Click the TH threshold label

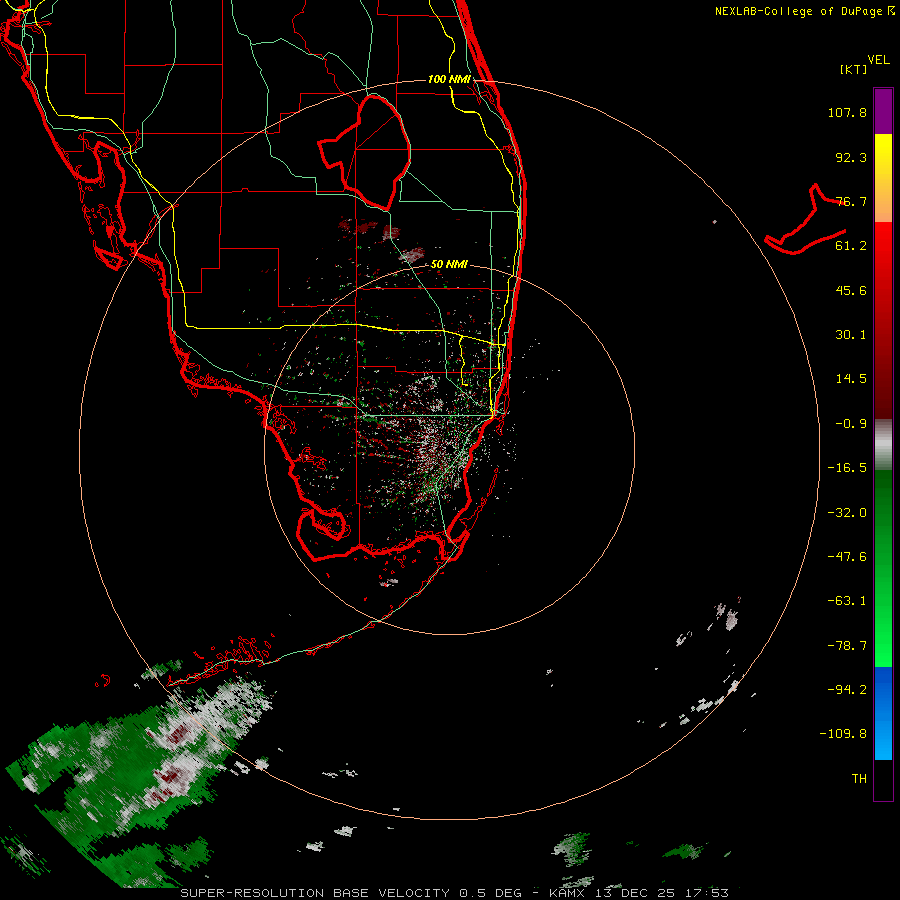(859, 779)
